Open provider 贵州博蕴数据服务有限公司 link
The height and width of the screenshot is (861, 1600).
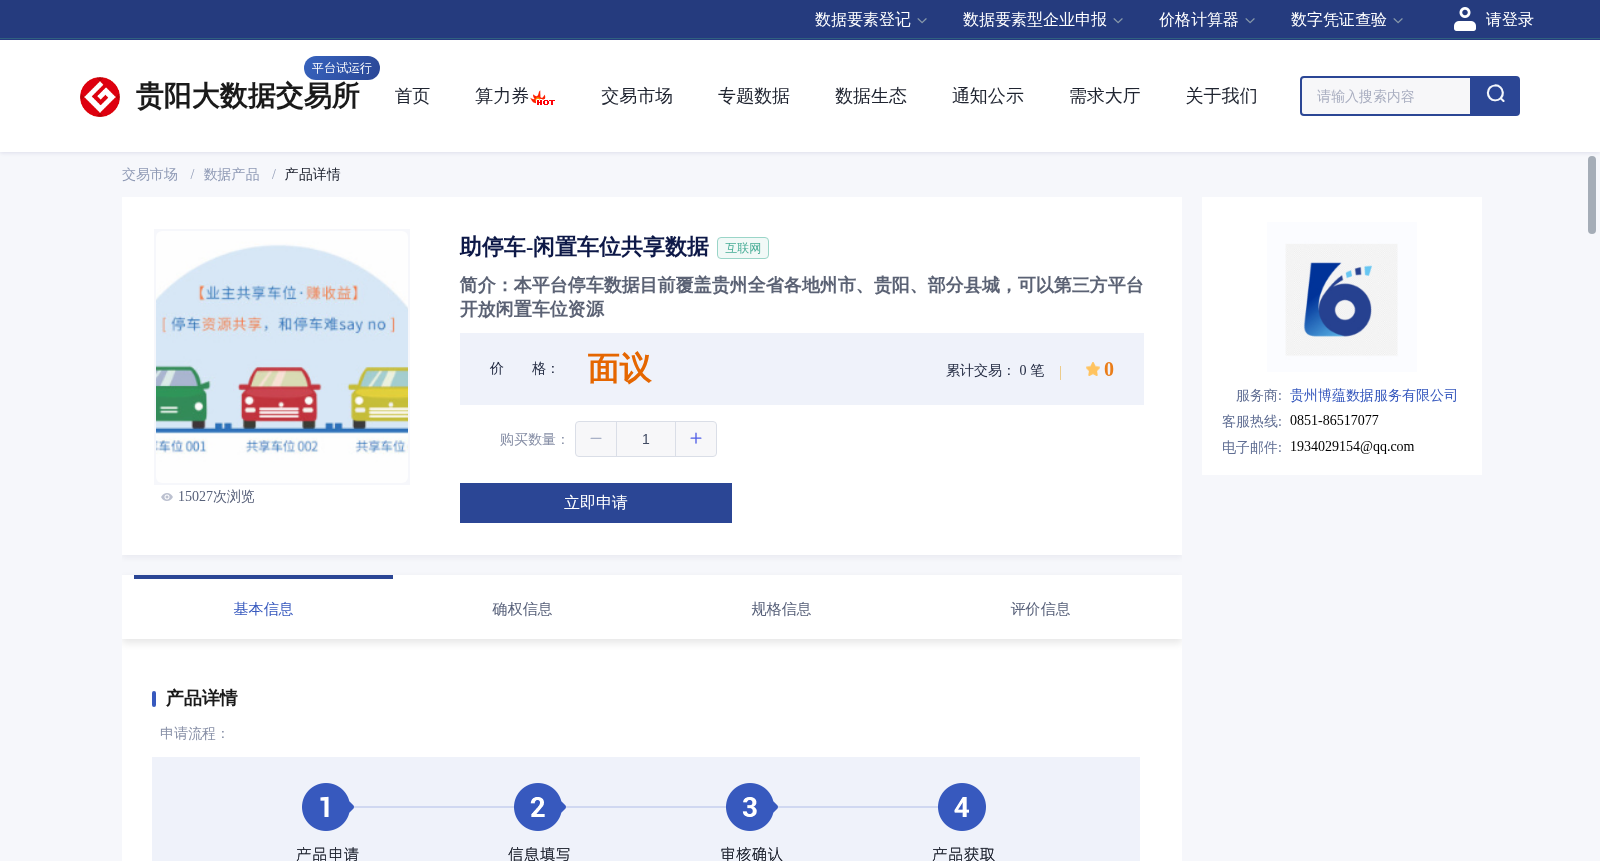click(1374, 396)
